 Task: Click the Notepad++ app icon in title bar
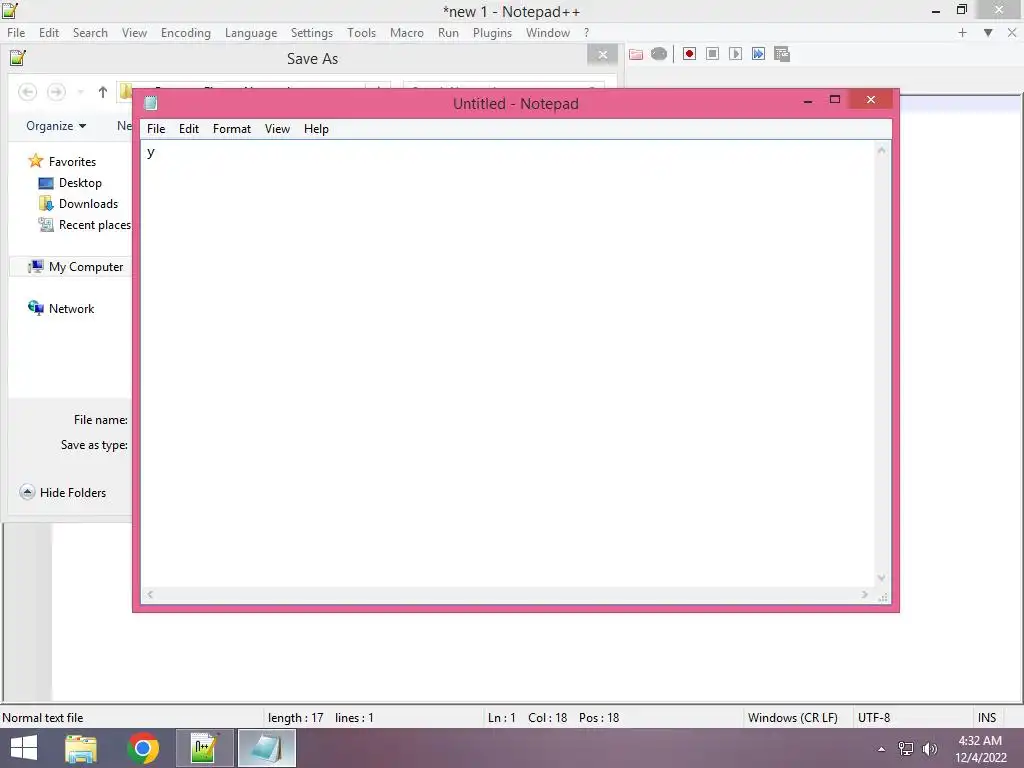coord(10,10)
